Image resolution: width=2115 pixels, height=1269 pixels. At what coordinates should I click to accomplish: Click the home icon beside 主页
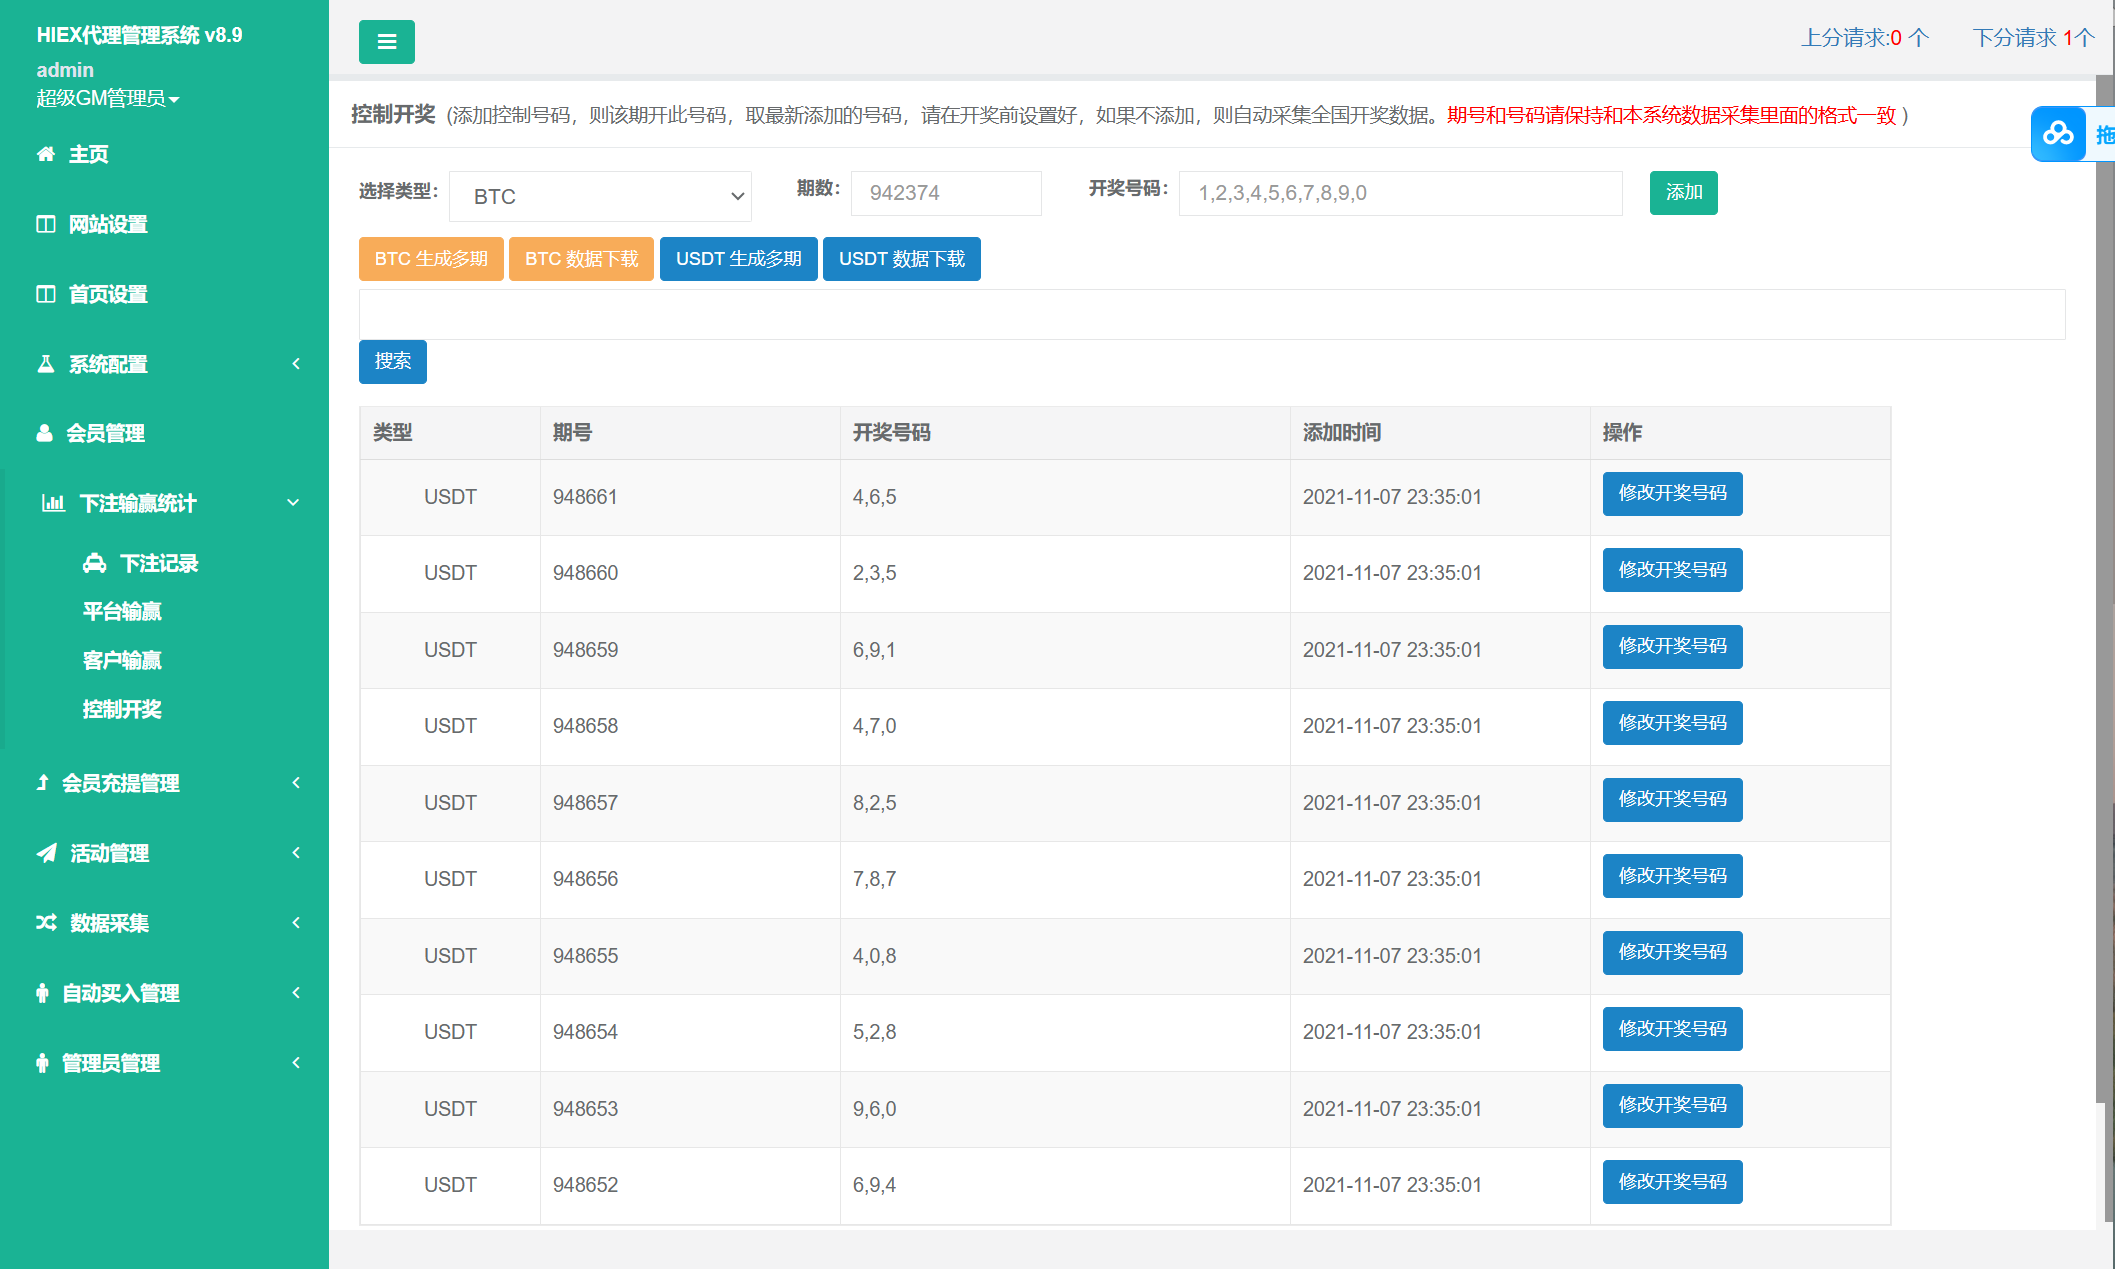pyautogui.click(x=46, y=154)
